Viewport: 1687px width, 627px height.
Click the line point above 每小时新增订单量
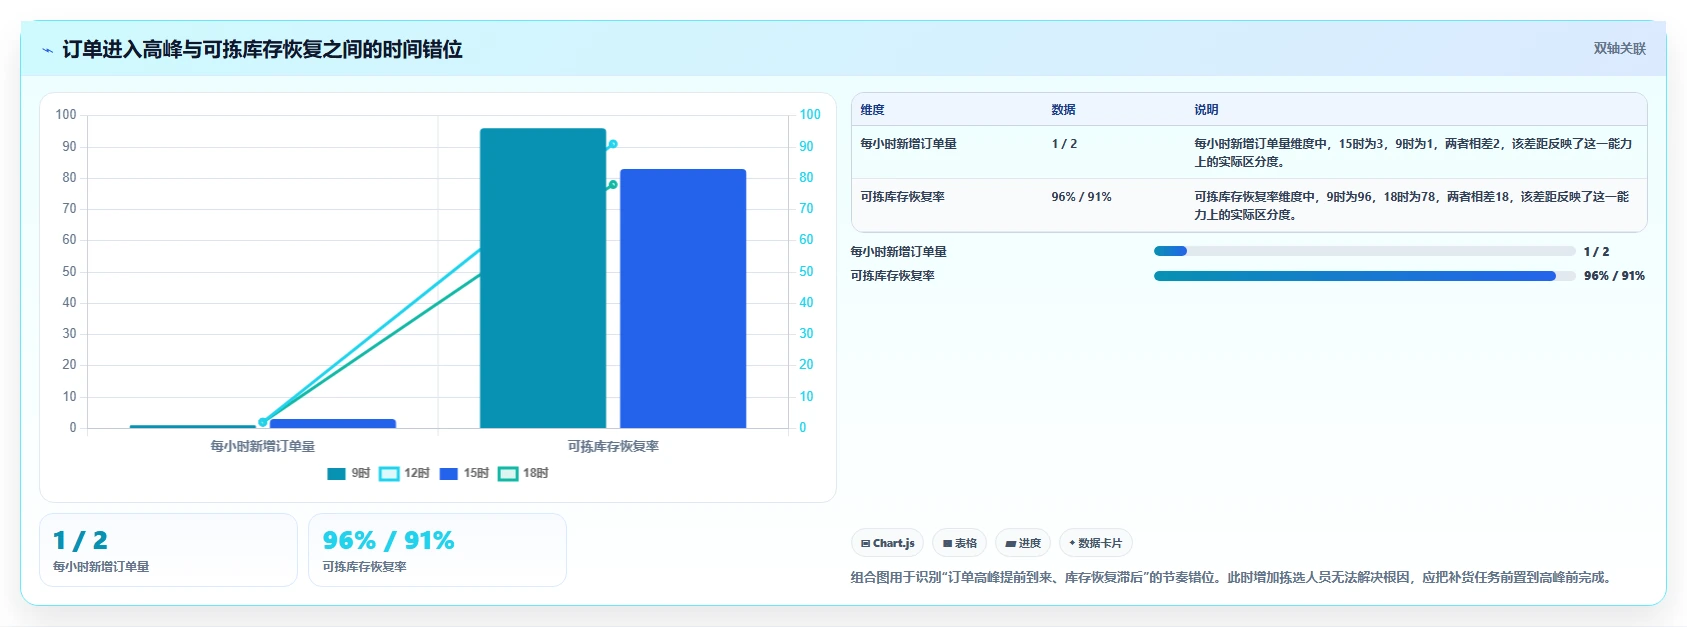(263, 422)
